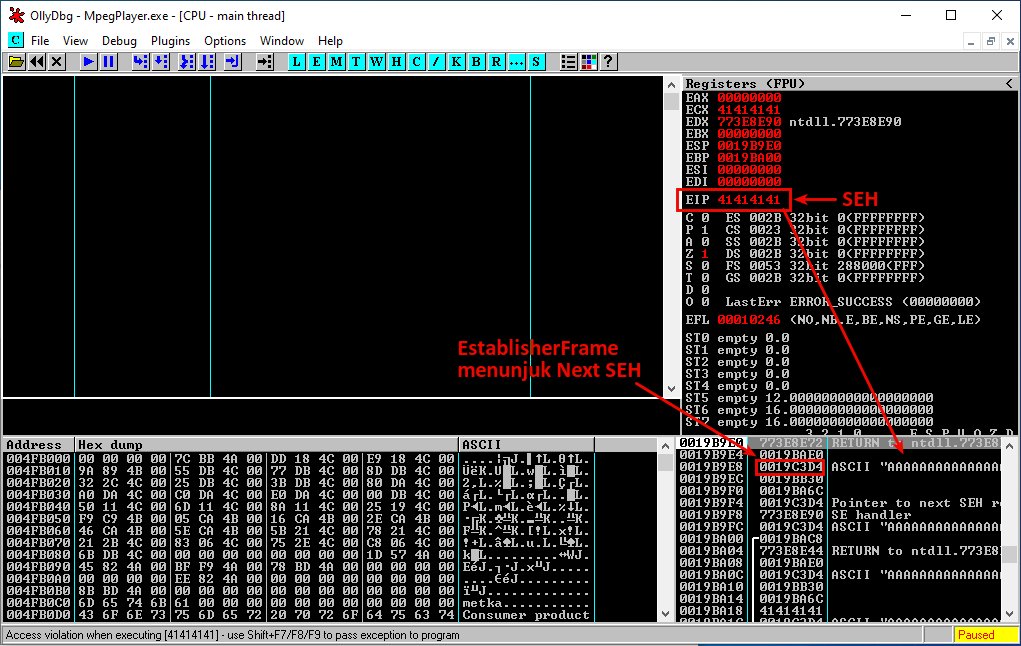Show Windows with the W button
The image size is (1021, 646).
point(376,62)
